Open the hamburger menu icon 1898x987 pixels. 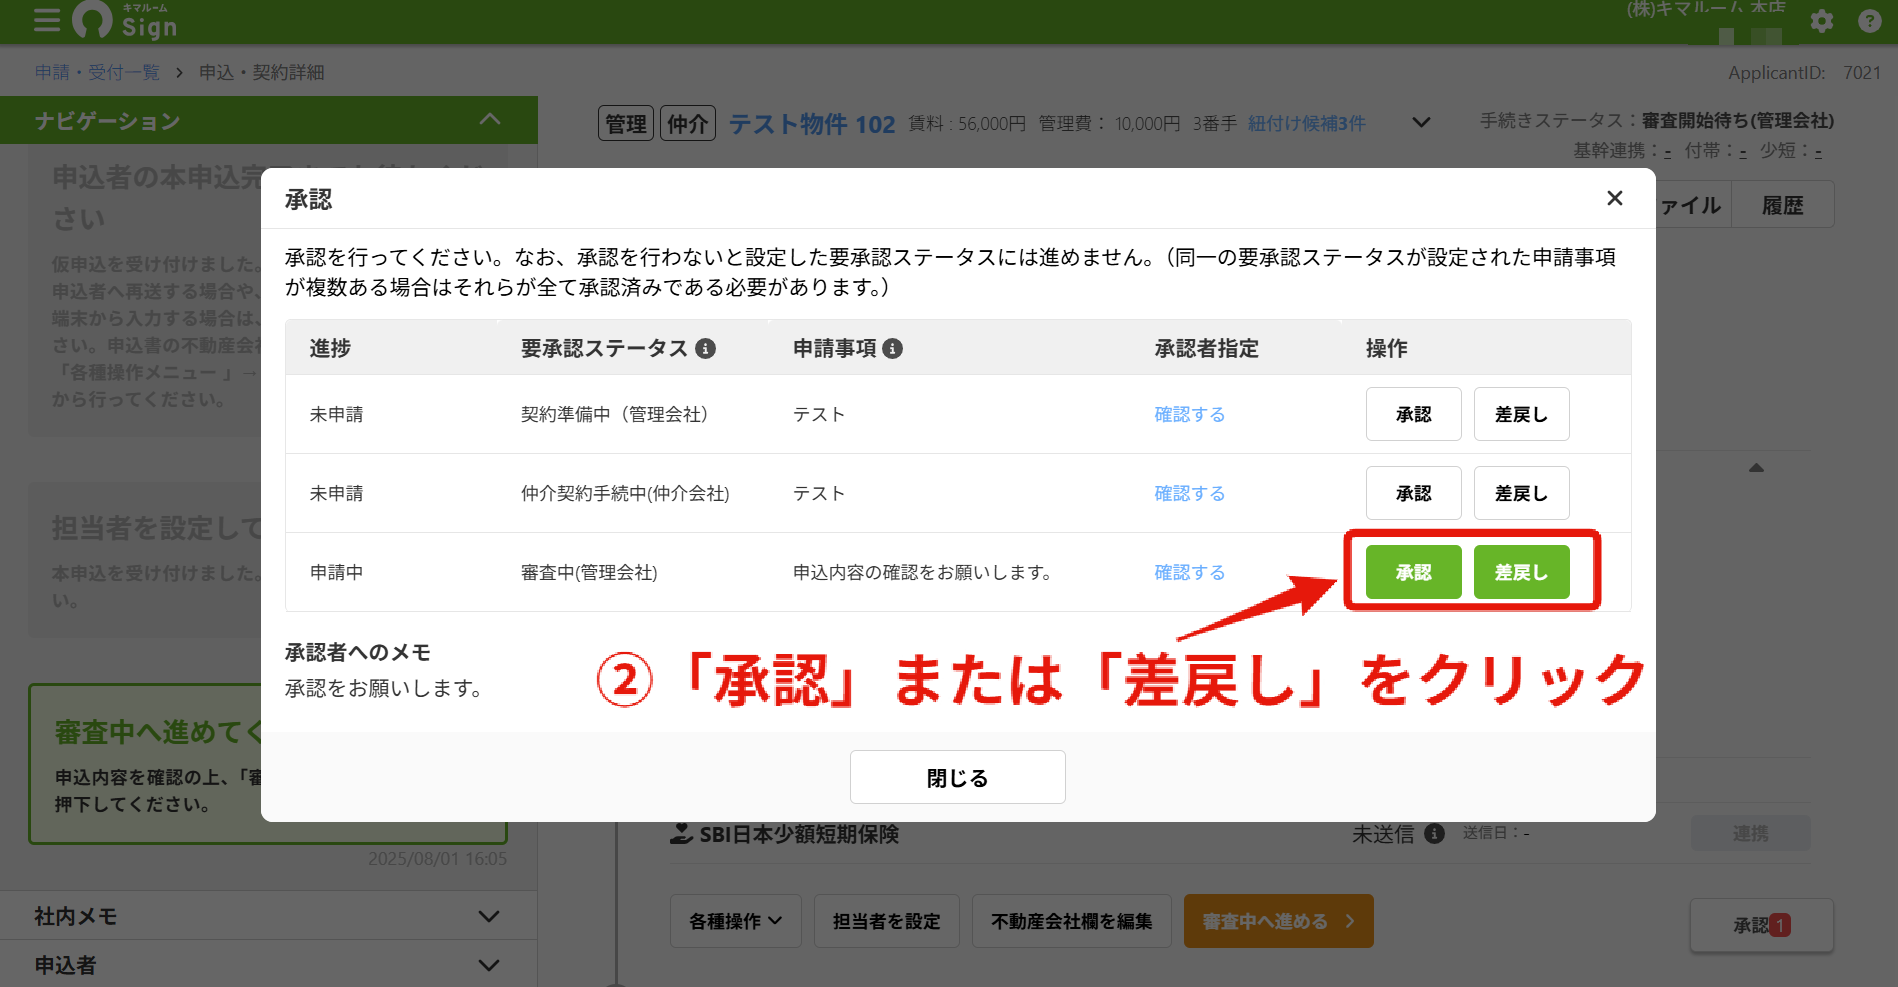[47, 19]
